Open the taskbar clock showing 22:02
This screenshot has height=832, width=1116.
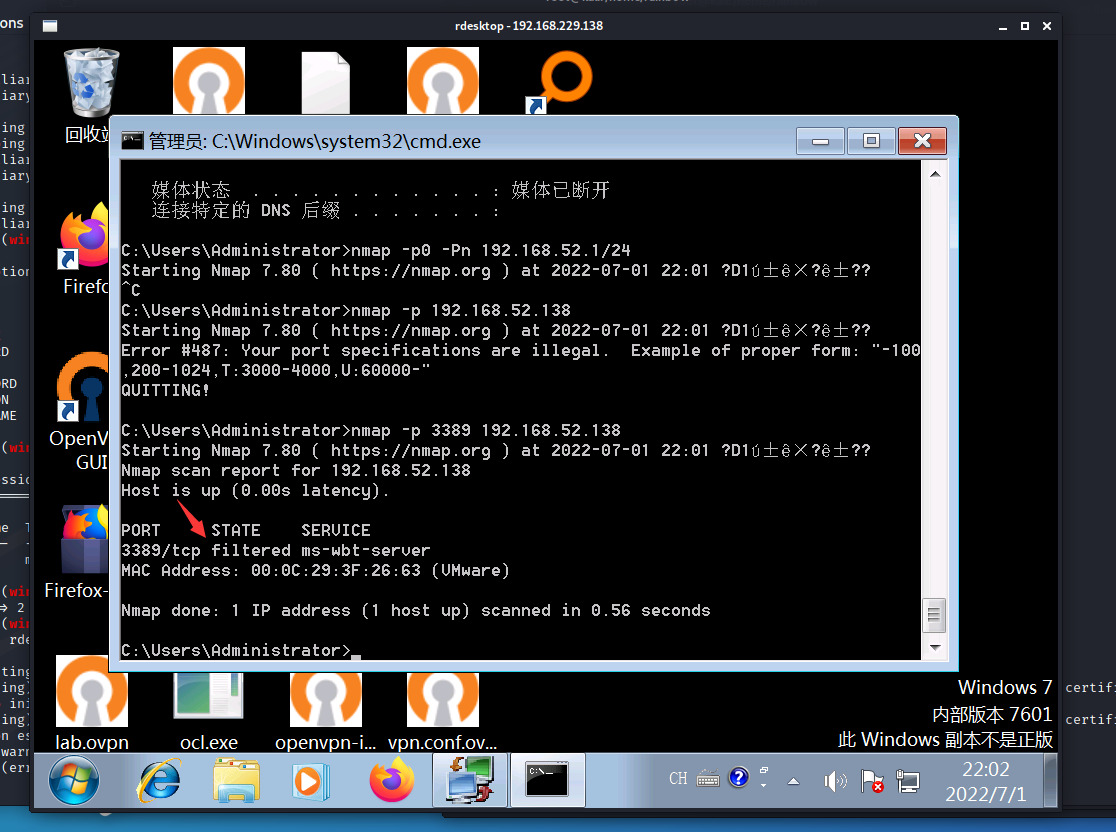pos(985,781)
